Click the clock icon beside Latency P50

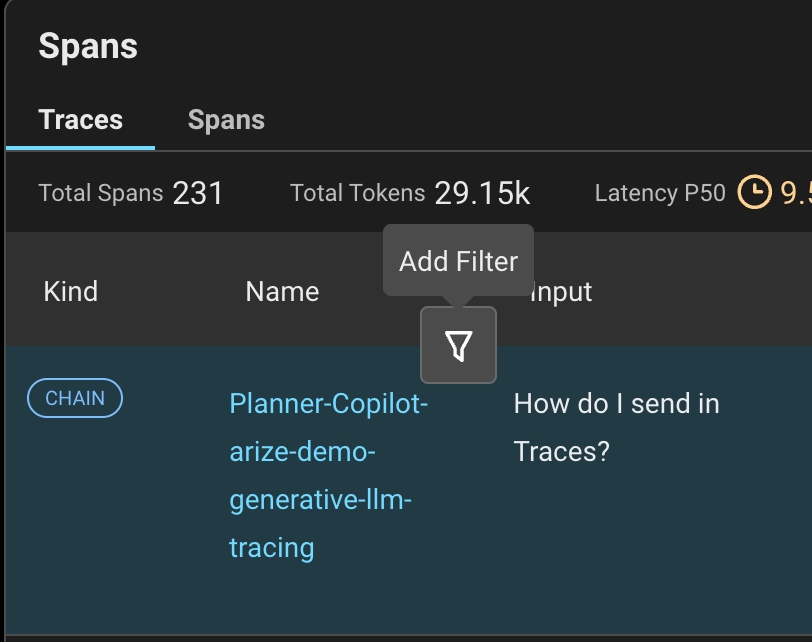coord(755,192)
